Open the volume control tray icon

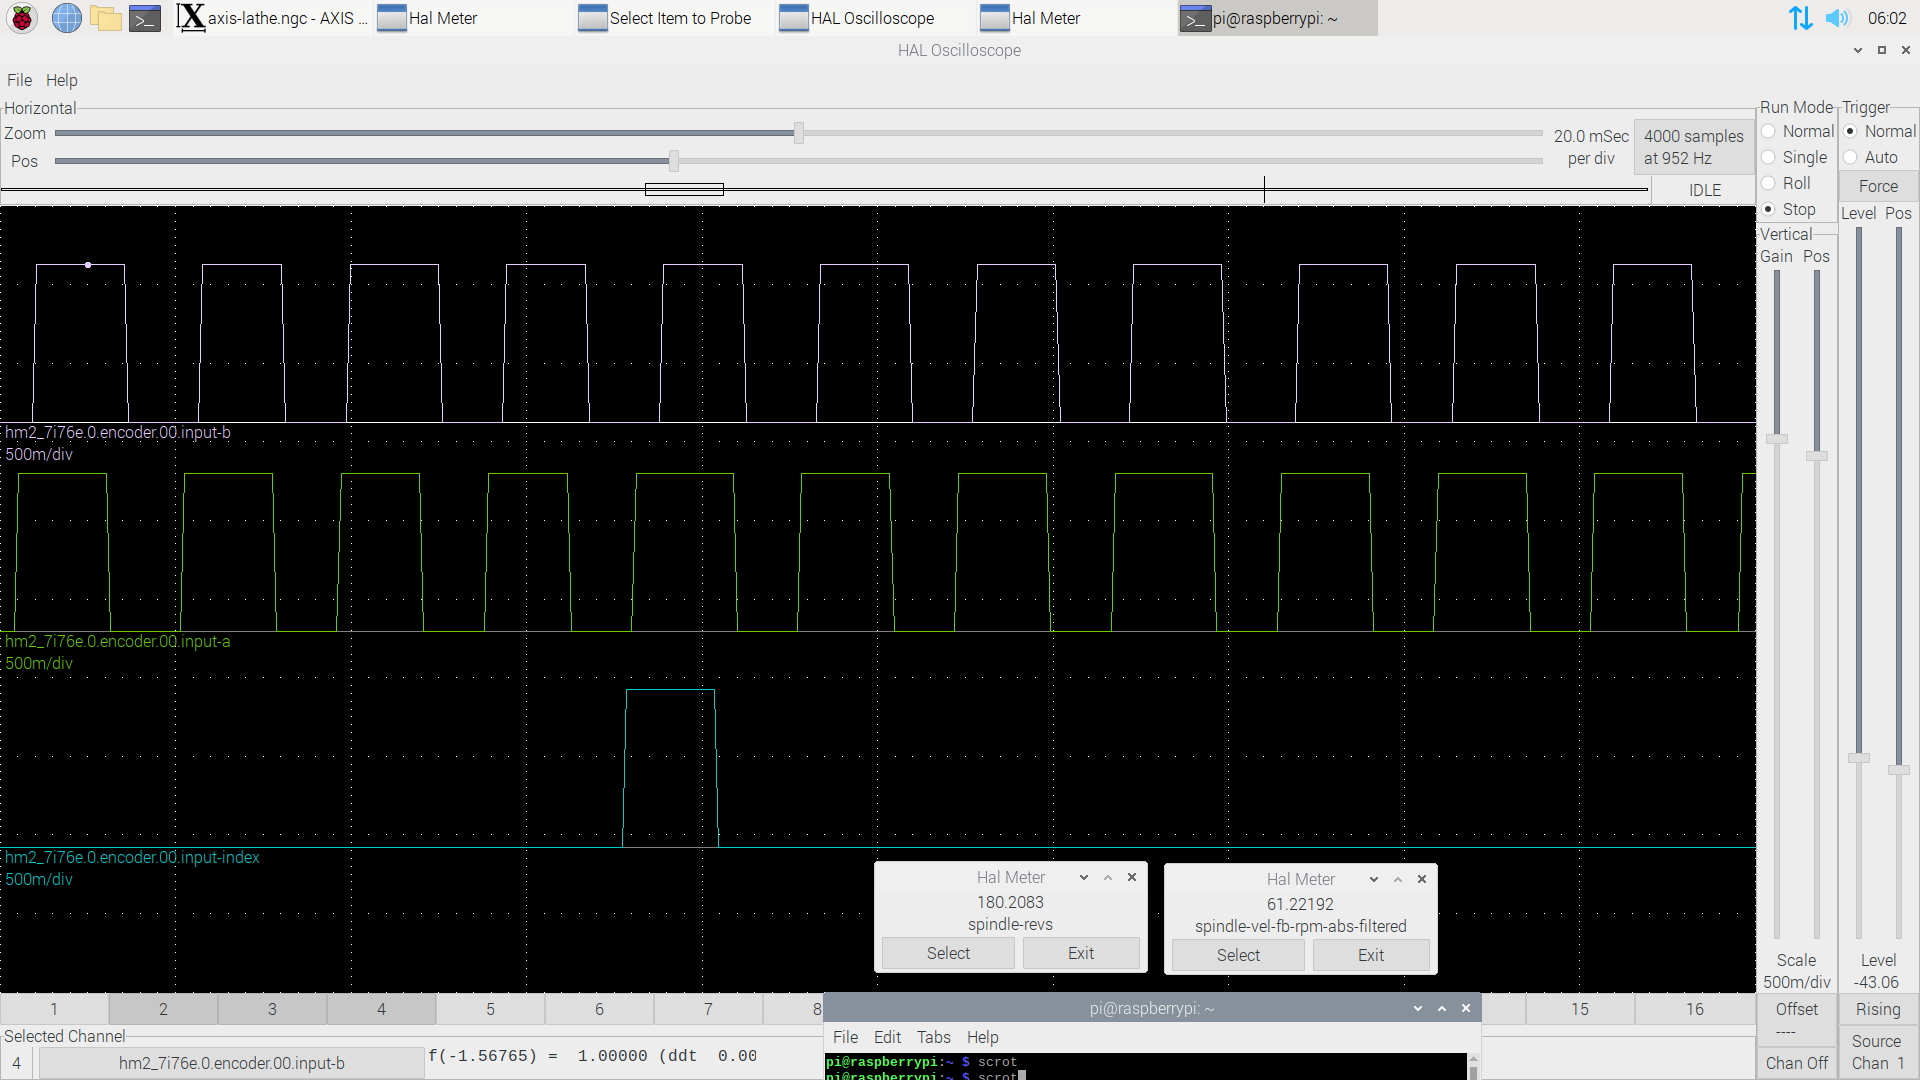1837,18
